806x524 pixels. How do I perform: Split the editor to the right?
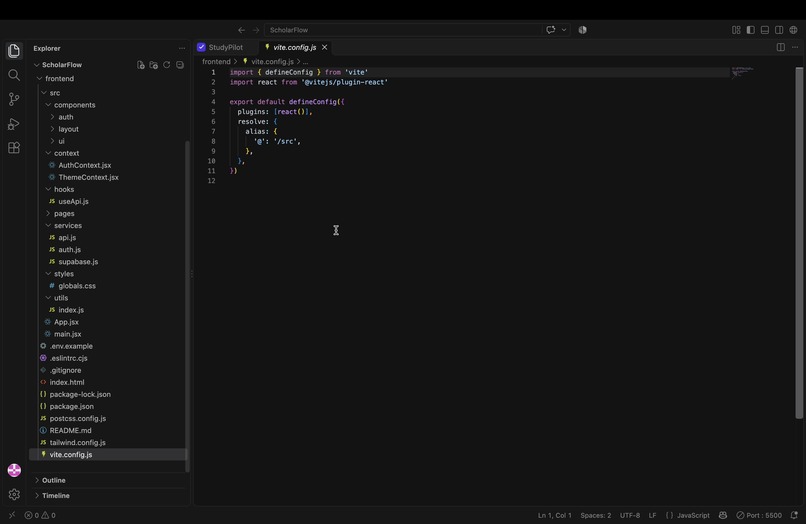click(x=781, y=47)
